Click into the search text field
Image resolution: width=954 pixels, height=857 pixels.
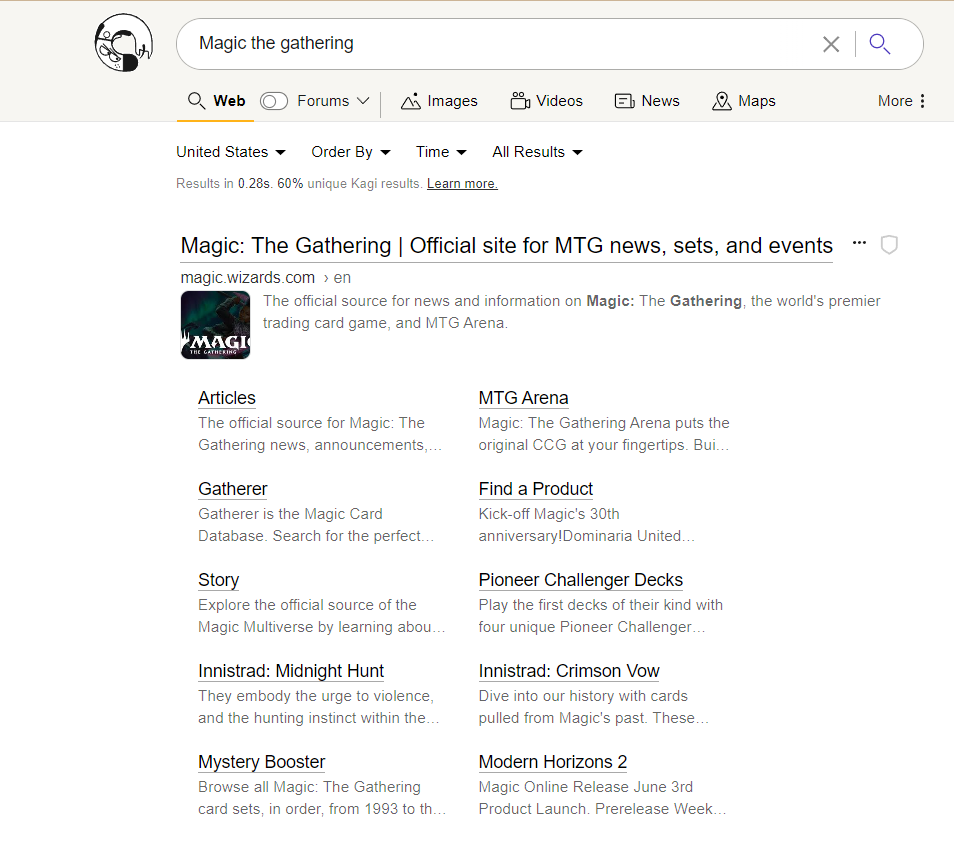pos(500,44)
